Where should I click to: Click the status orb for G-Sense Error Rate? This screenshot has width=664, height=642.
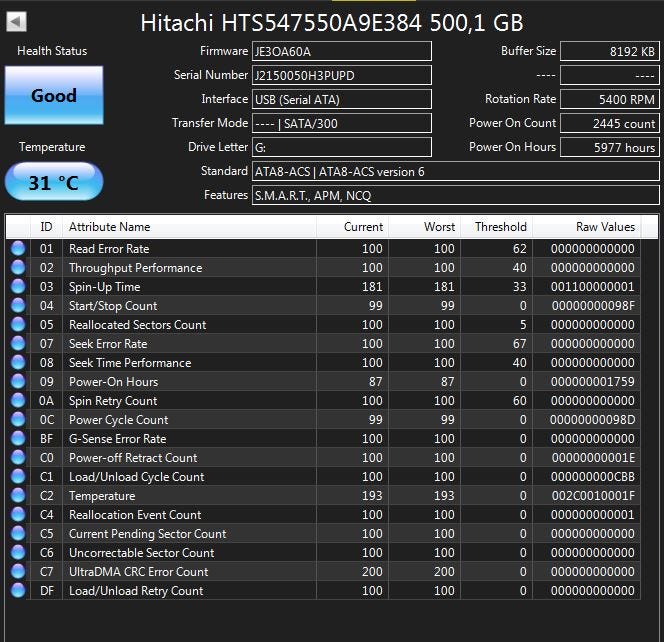[18, 438]
